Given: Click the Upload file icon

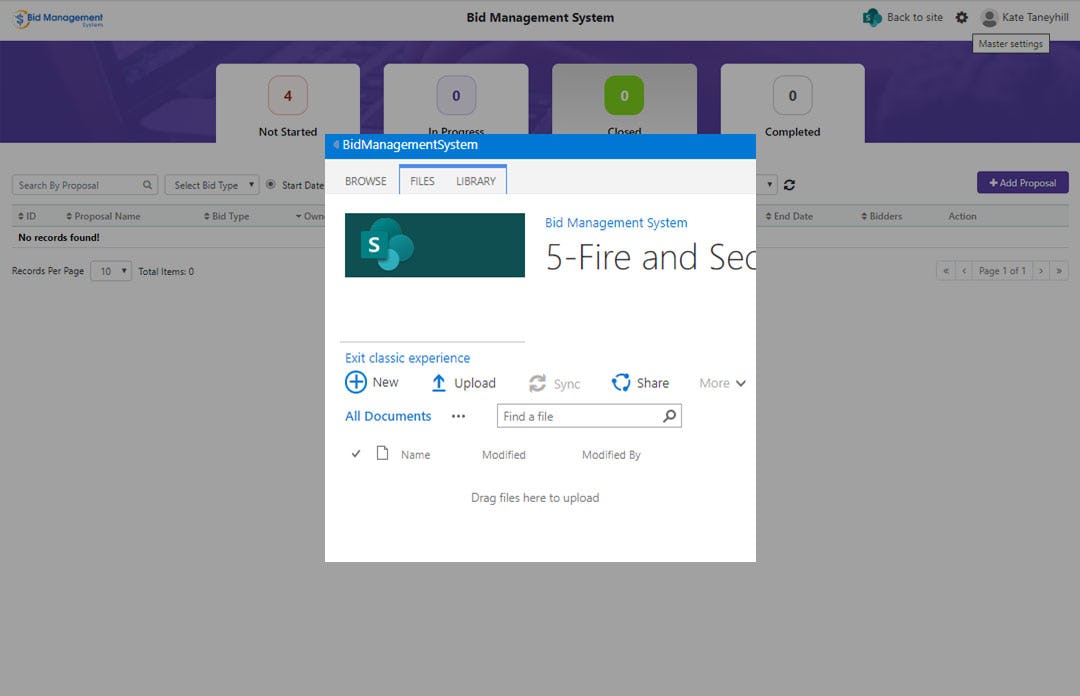Looking at the screenshot, I should (x=441, y=382).
